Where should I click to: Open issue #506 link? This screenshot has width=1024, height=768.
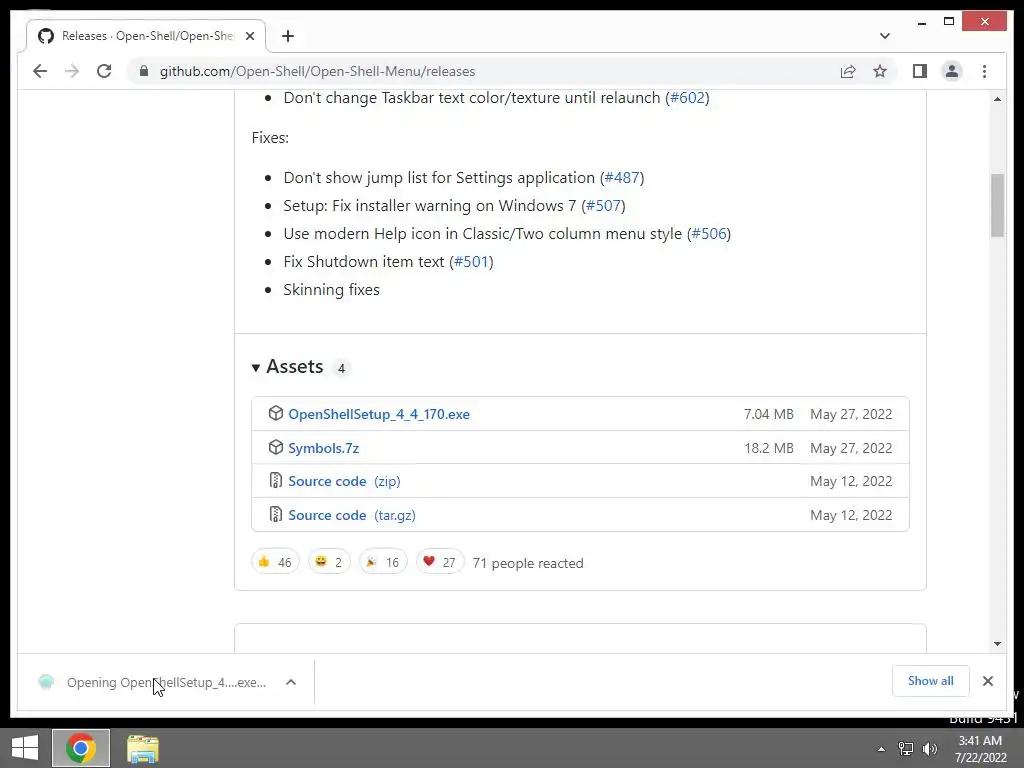(x=709, y=234)
